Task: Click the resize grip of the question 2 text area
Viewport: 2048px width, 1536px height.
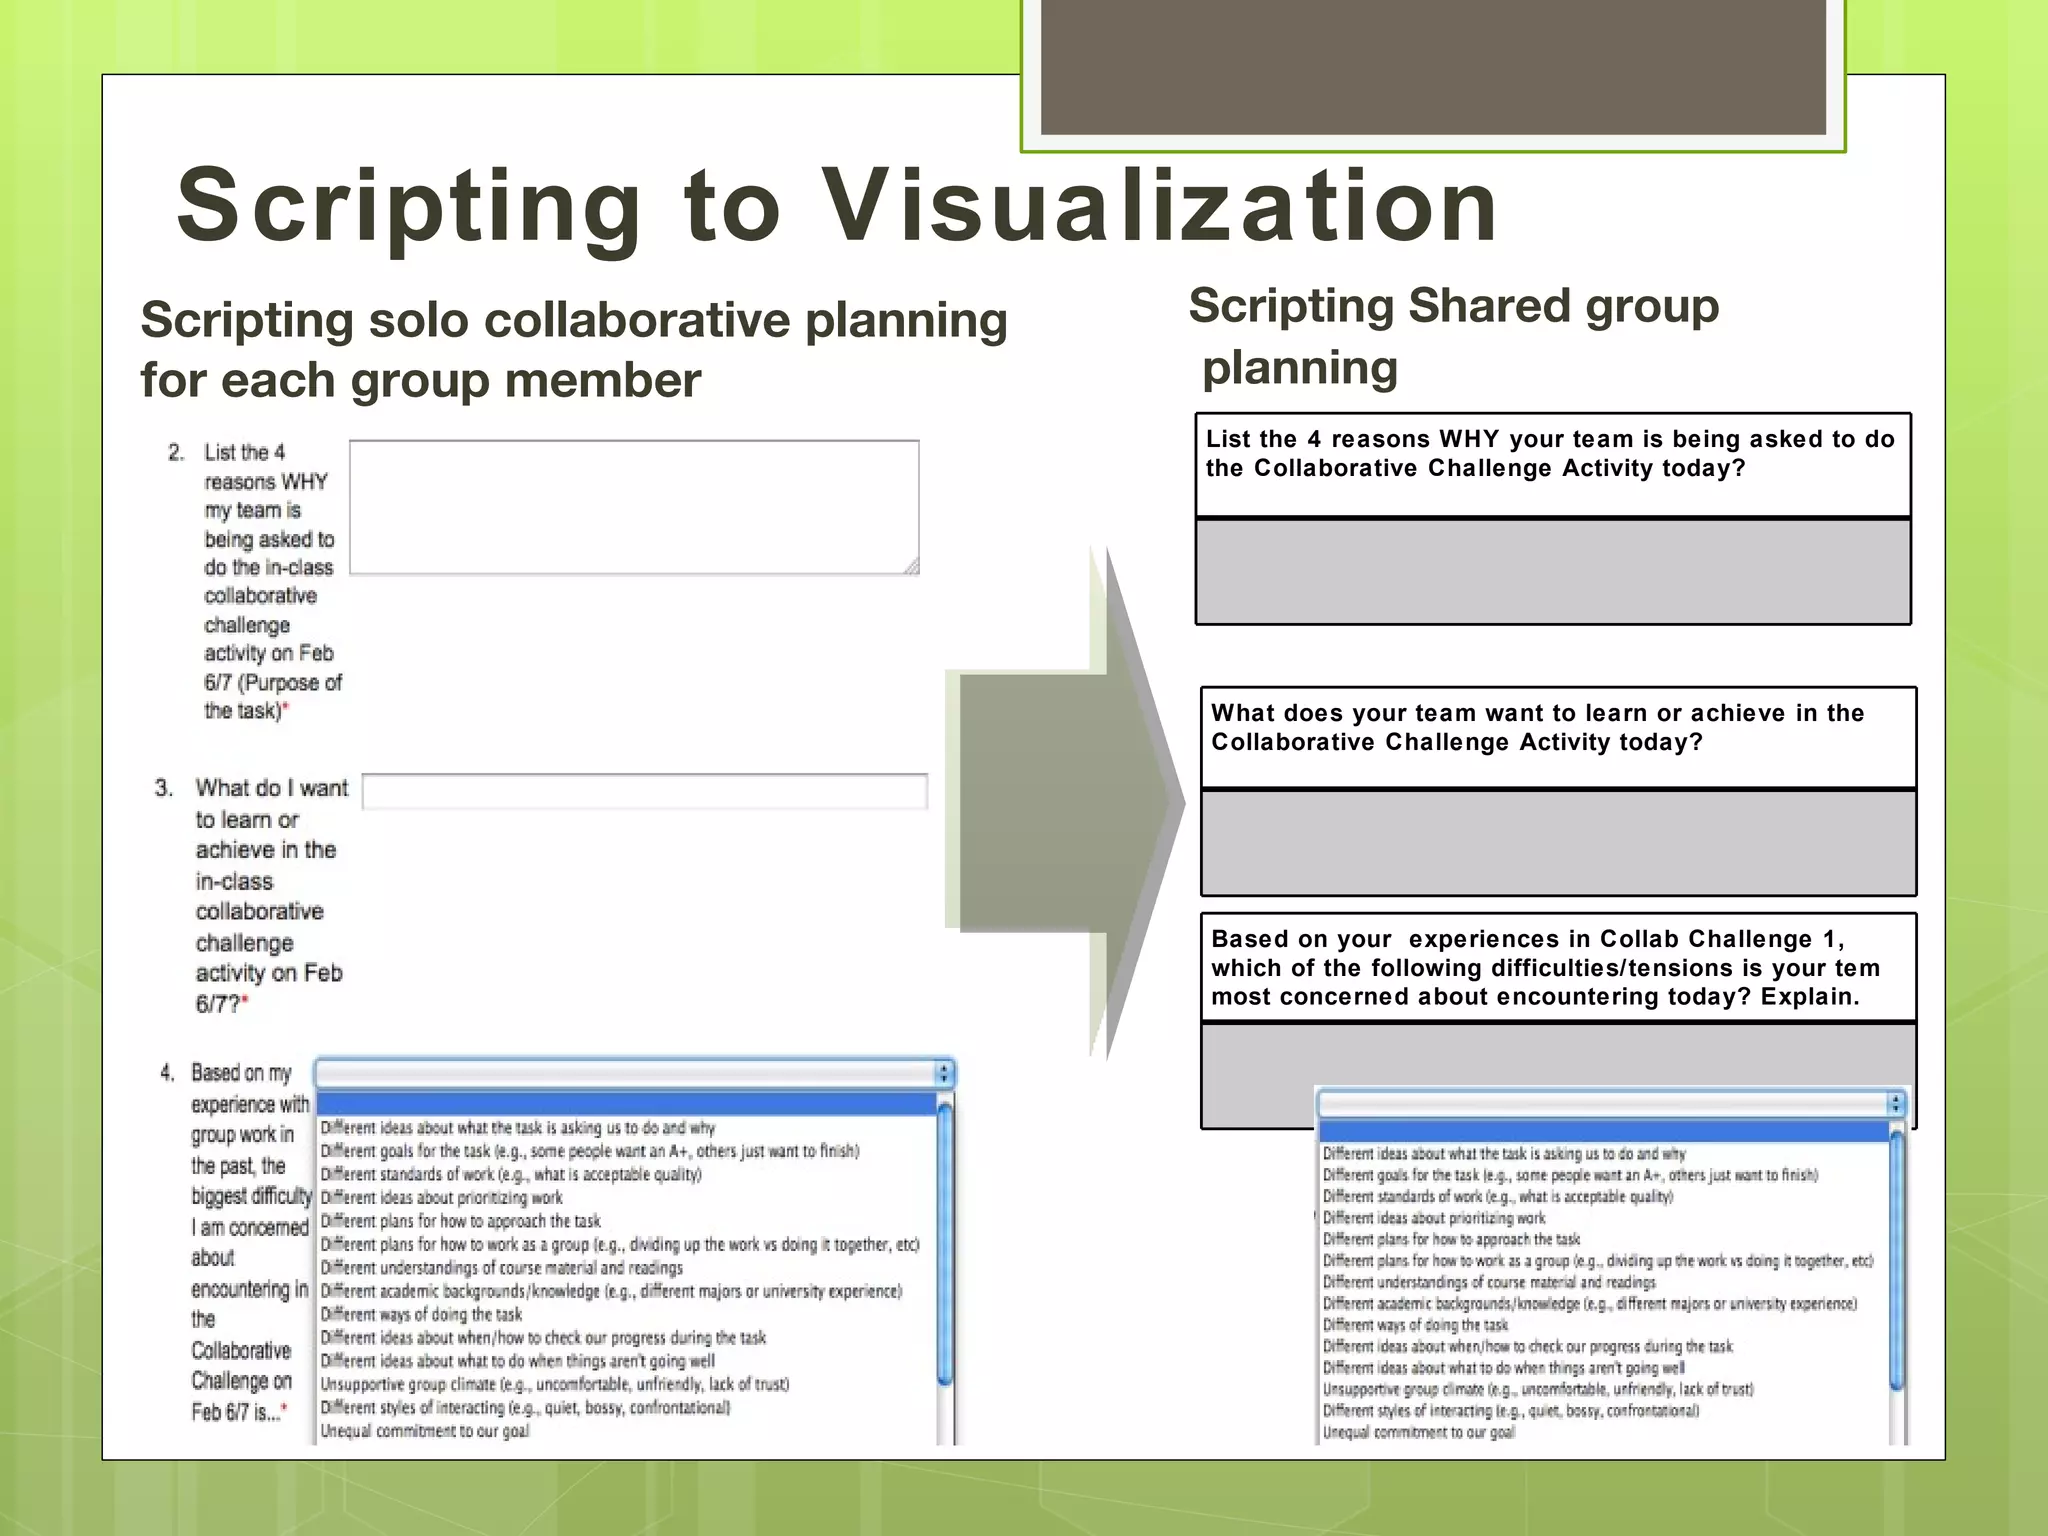Action: pos(911,566)
